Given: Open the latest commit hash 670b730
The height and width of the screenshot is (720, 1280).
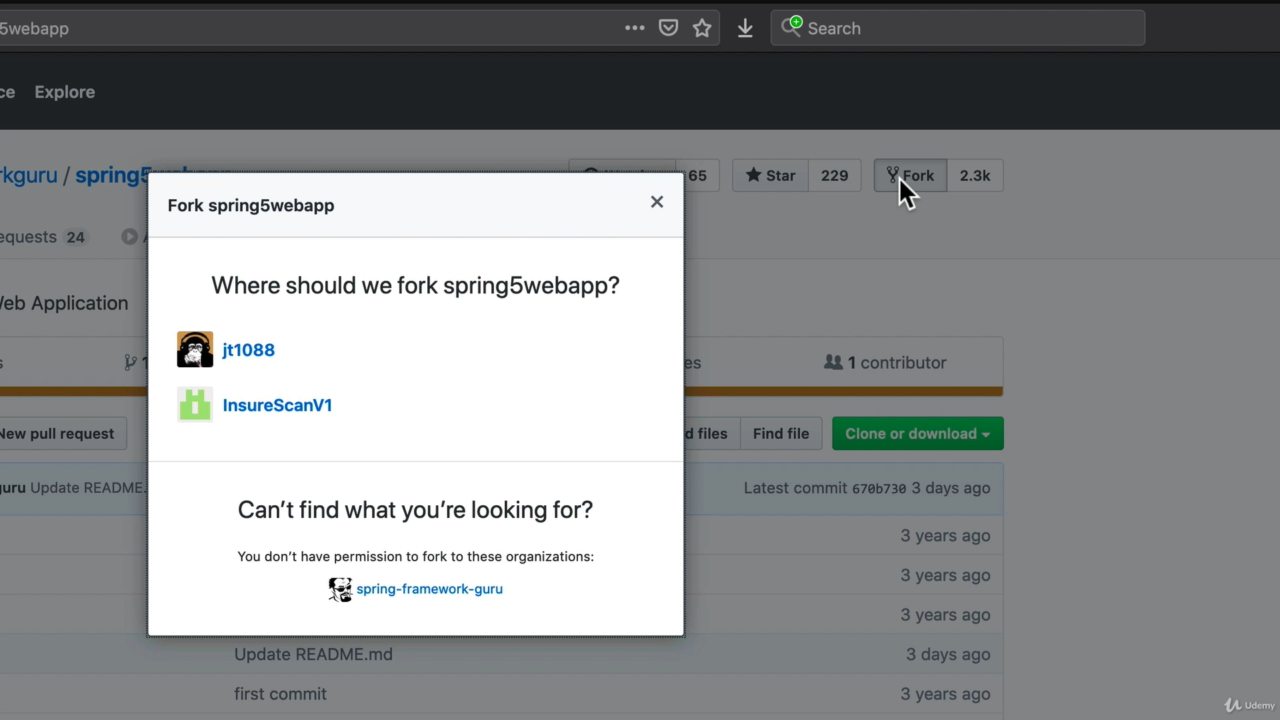Looking at the screenshot, I should 878,489.
